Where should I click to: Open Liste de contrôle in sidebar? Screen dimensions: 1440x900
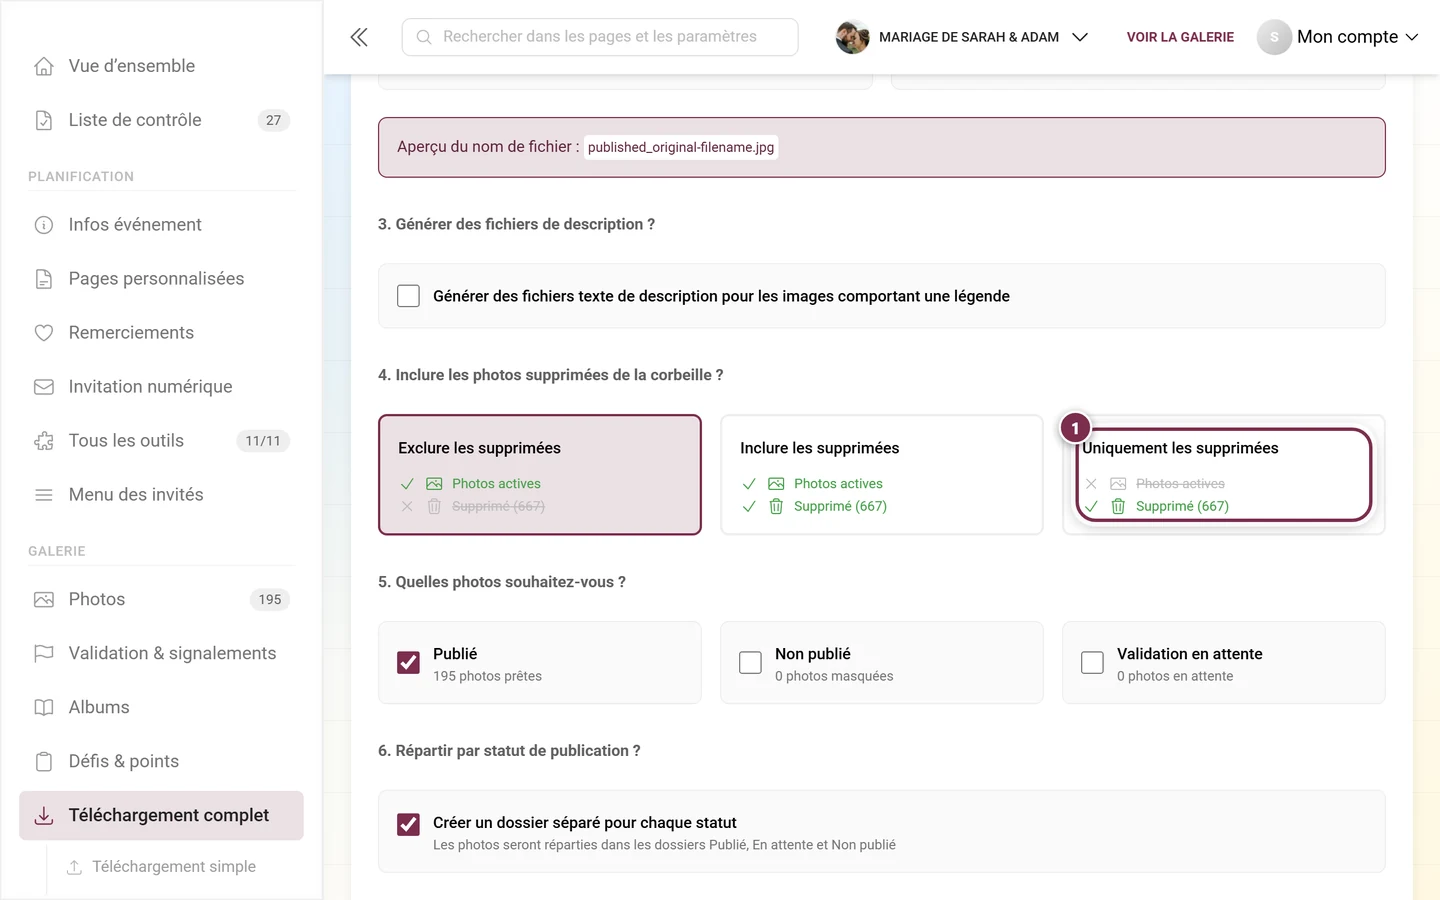click(x=161, y=120)
